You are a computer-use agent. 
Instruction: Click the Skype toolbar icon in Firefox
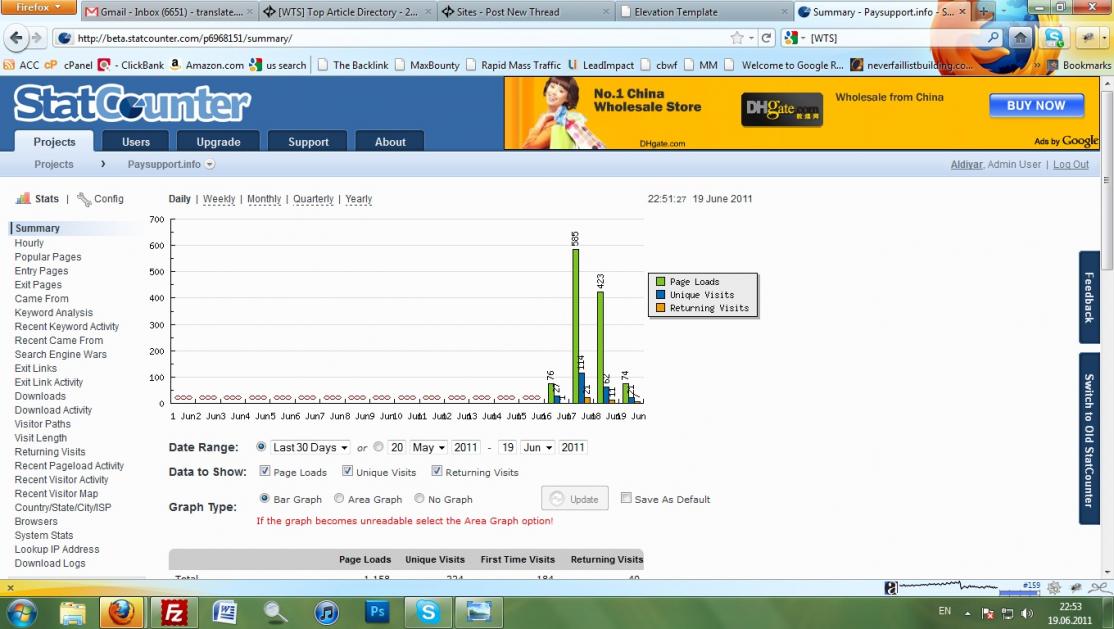tap(1054, 38)
